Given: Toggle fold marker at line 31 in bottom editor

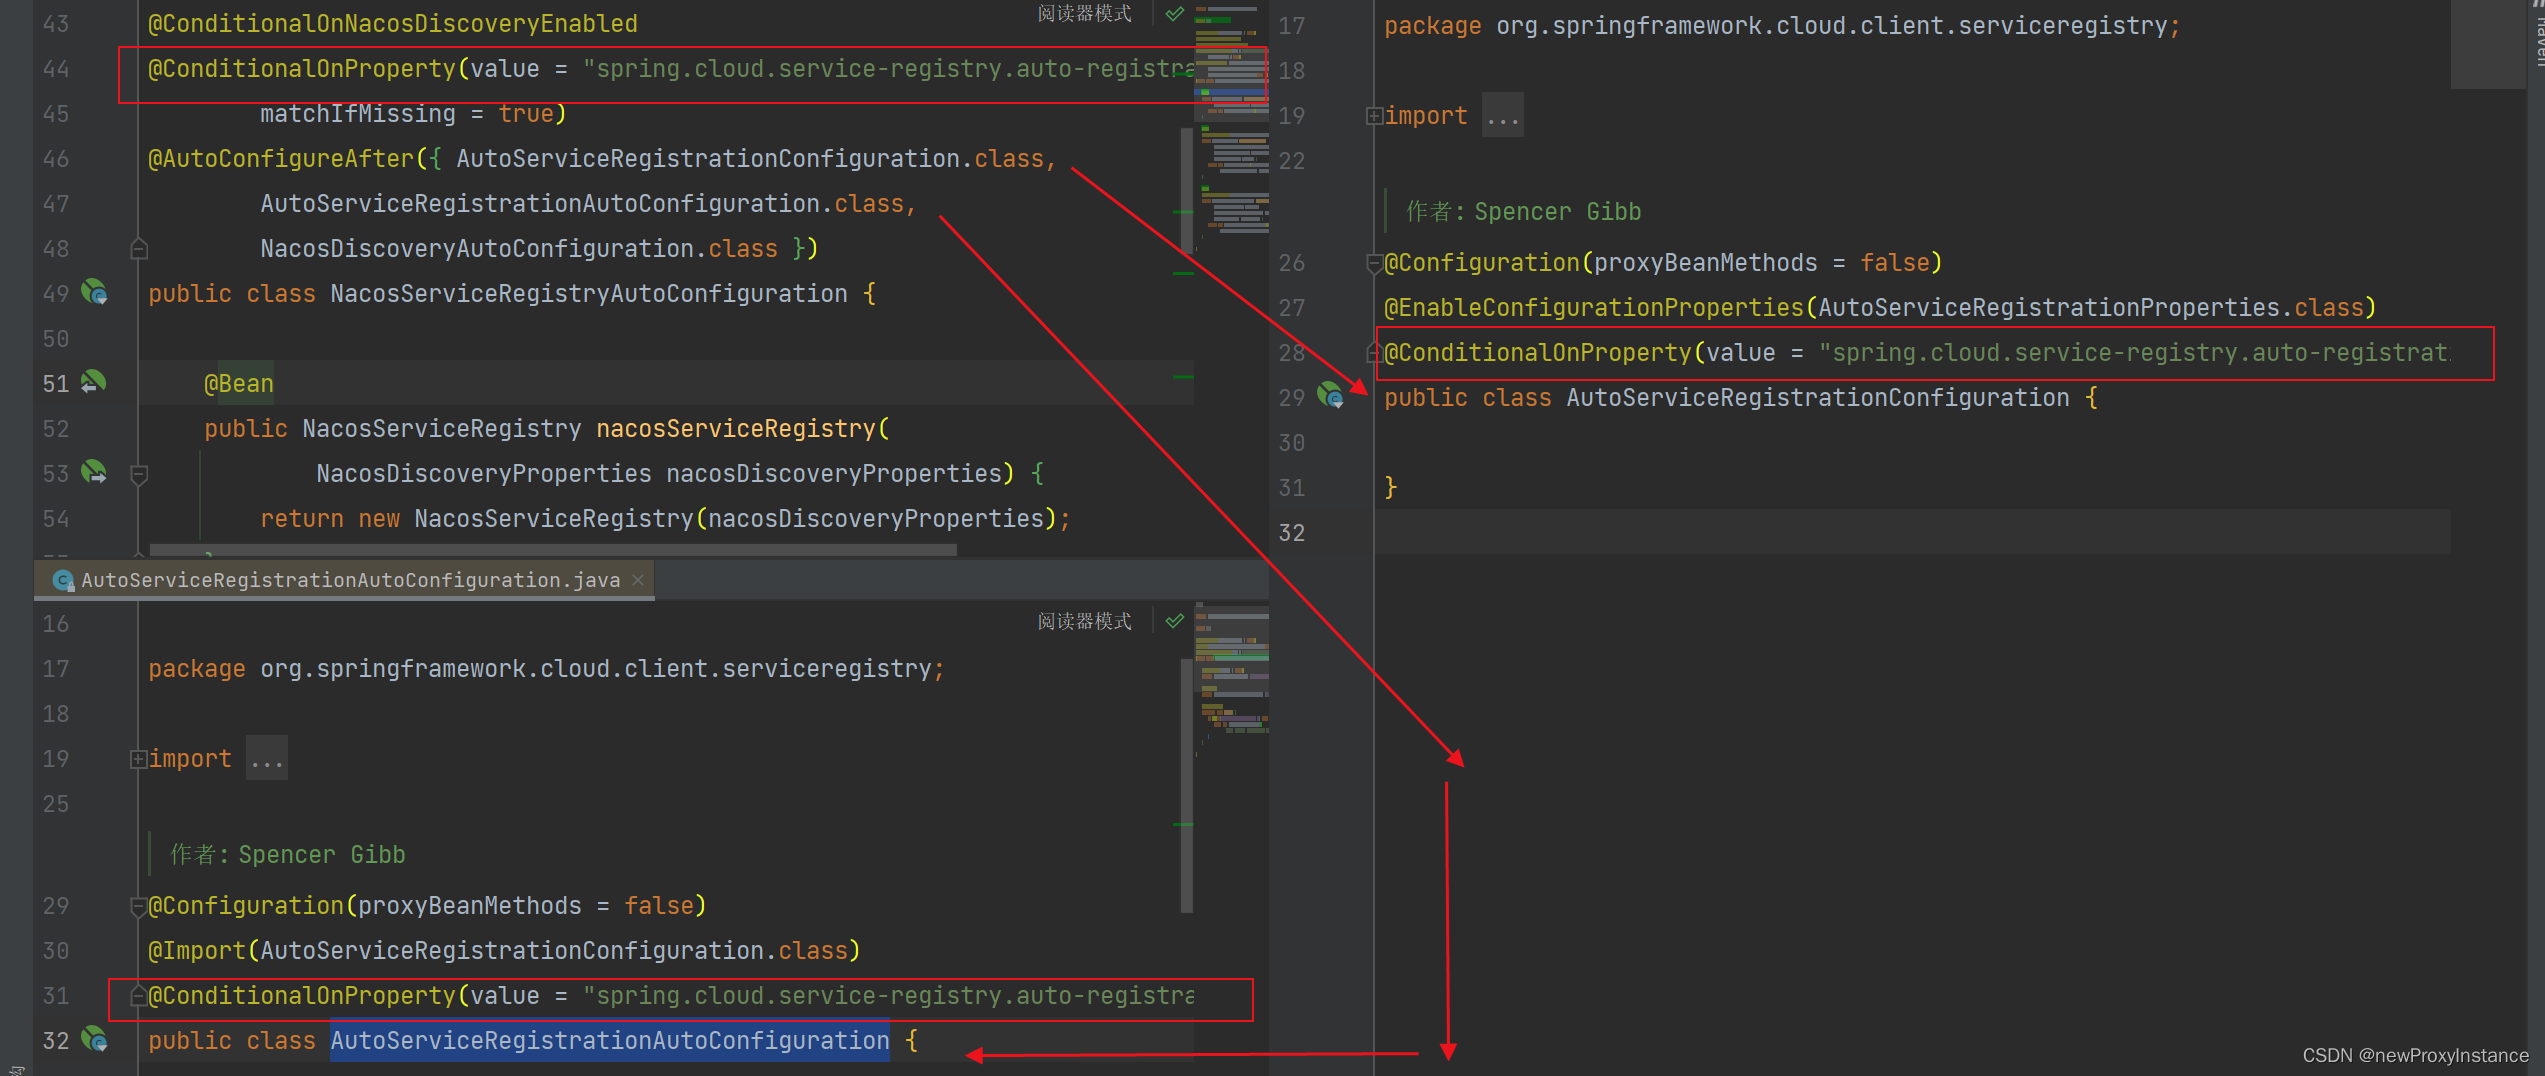Looking at the screenshot, I should coord(138,996).
